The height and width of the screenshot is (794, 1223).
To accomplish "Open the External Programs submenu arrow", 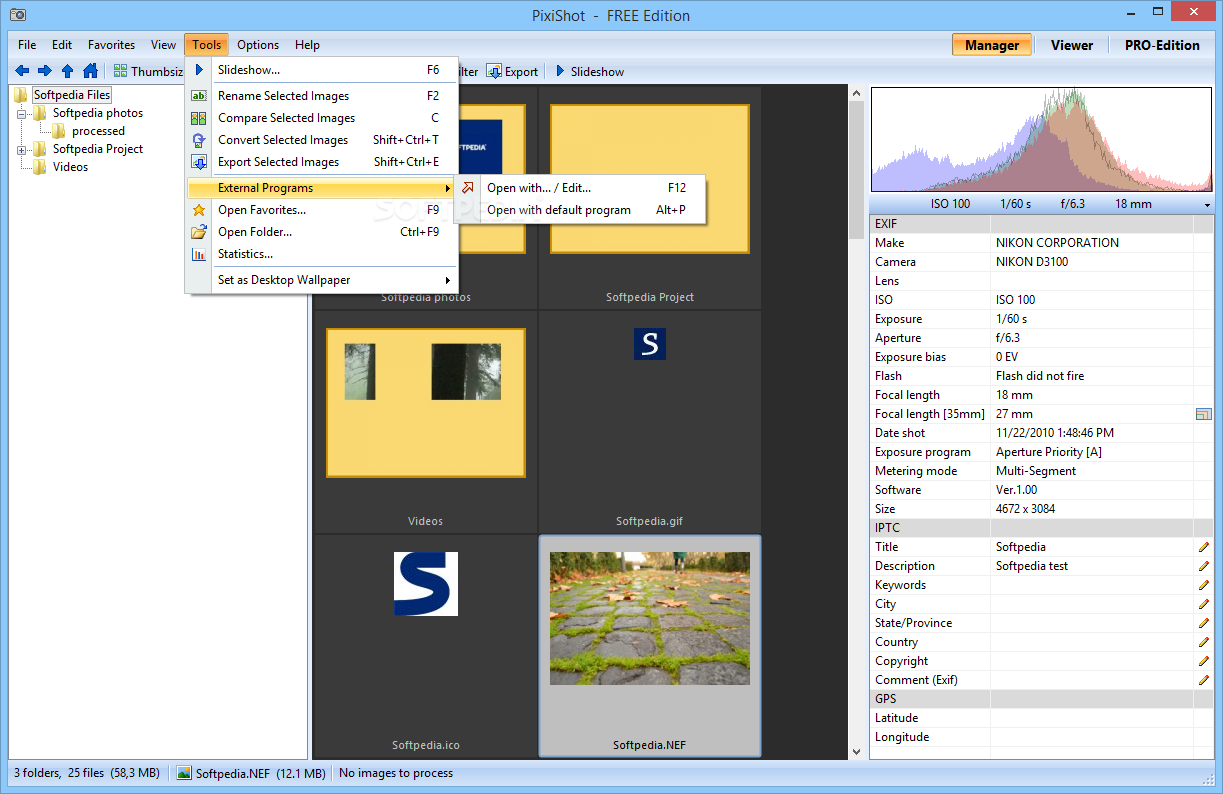I will (448, 188).
